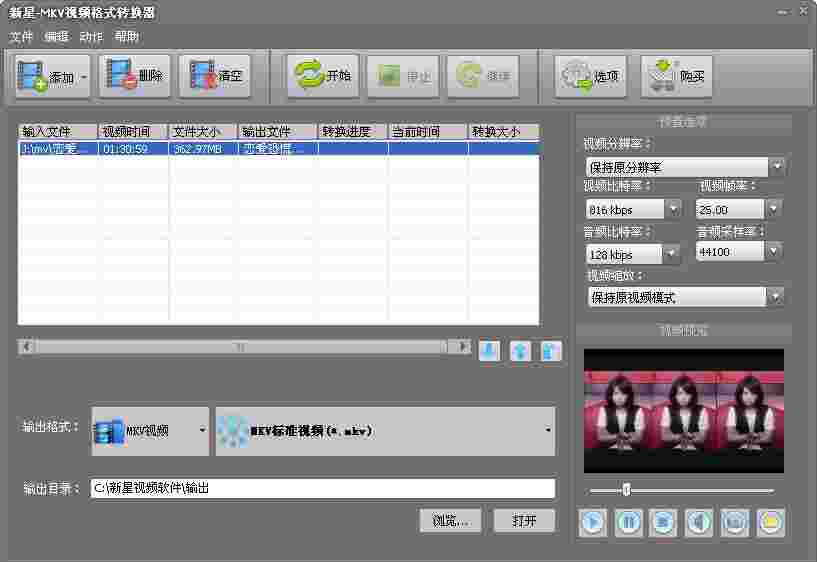This screenshot has width=817, height=562.
Task: Open the 816 kbps video bitrate dropdown
Action: (673, 209)
